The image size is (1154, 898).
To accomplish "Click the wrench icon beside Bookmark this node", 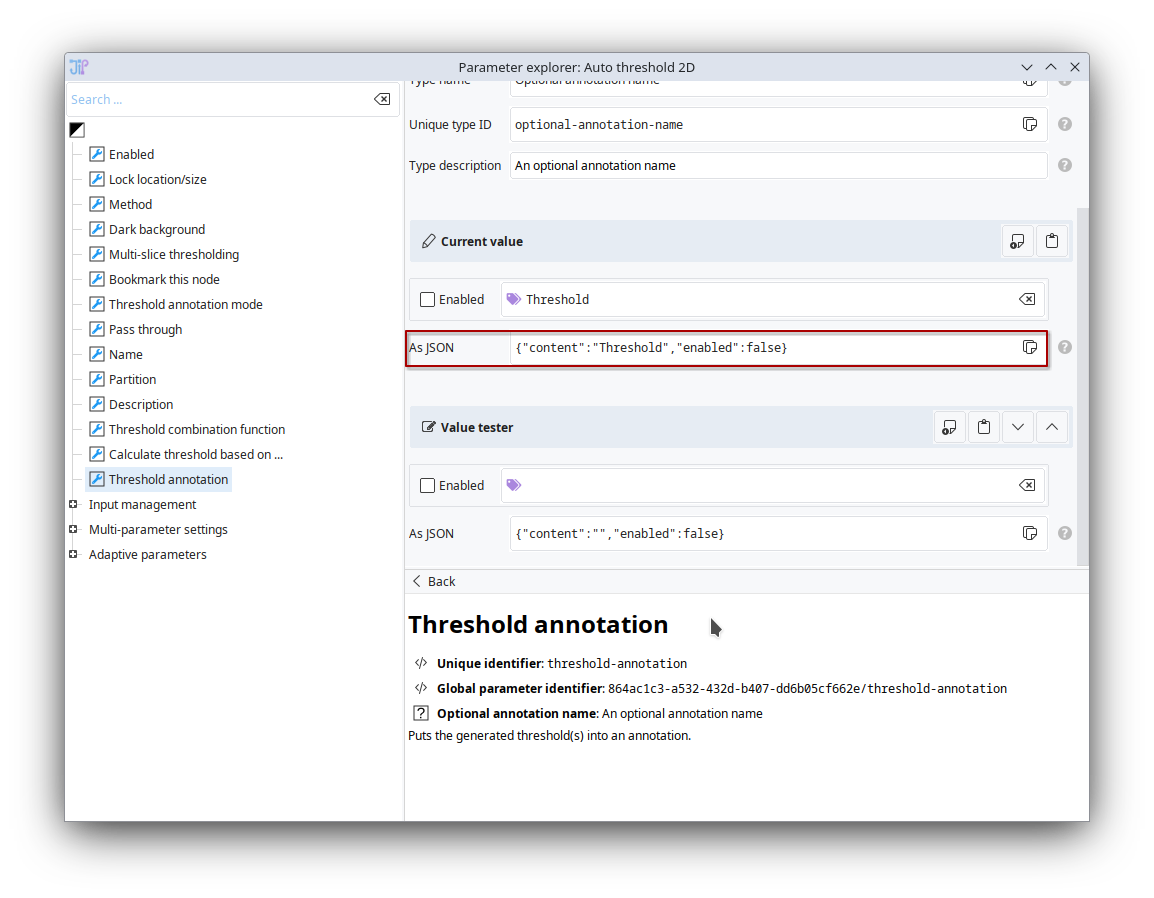I will (x=96, y=280).
